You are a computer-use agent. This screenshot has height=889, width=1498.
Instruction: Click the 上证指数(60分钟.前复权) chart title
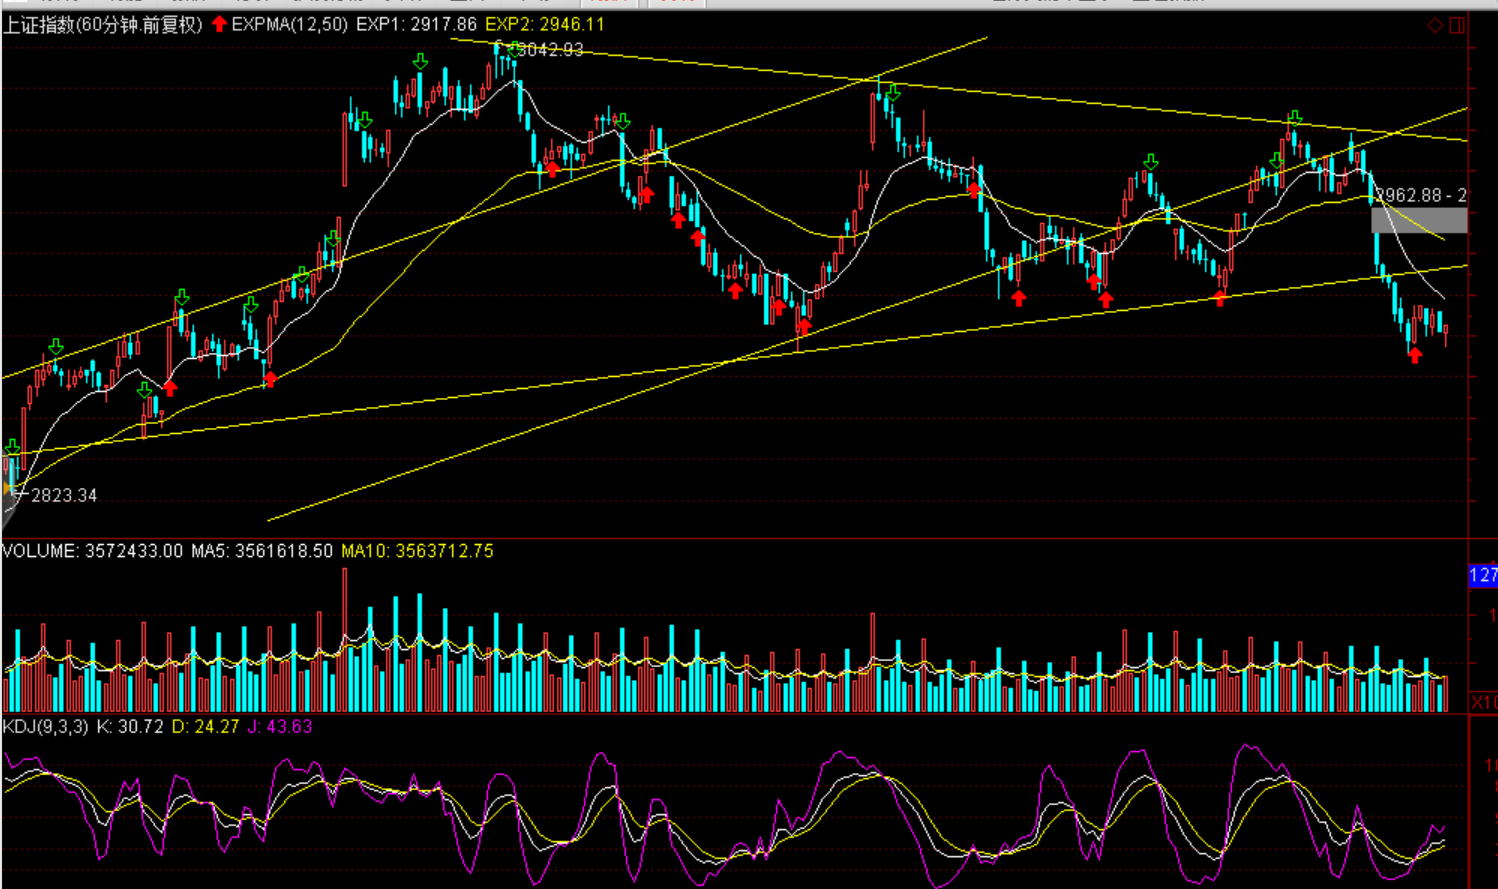coord(103,24)
